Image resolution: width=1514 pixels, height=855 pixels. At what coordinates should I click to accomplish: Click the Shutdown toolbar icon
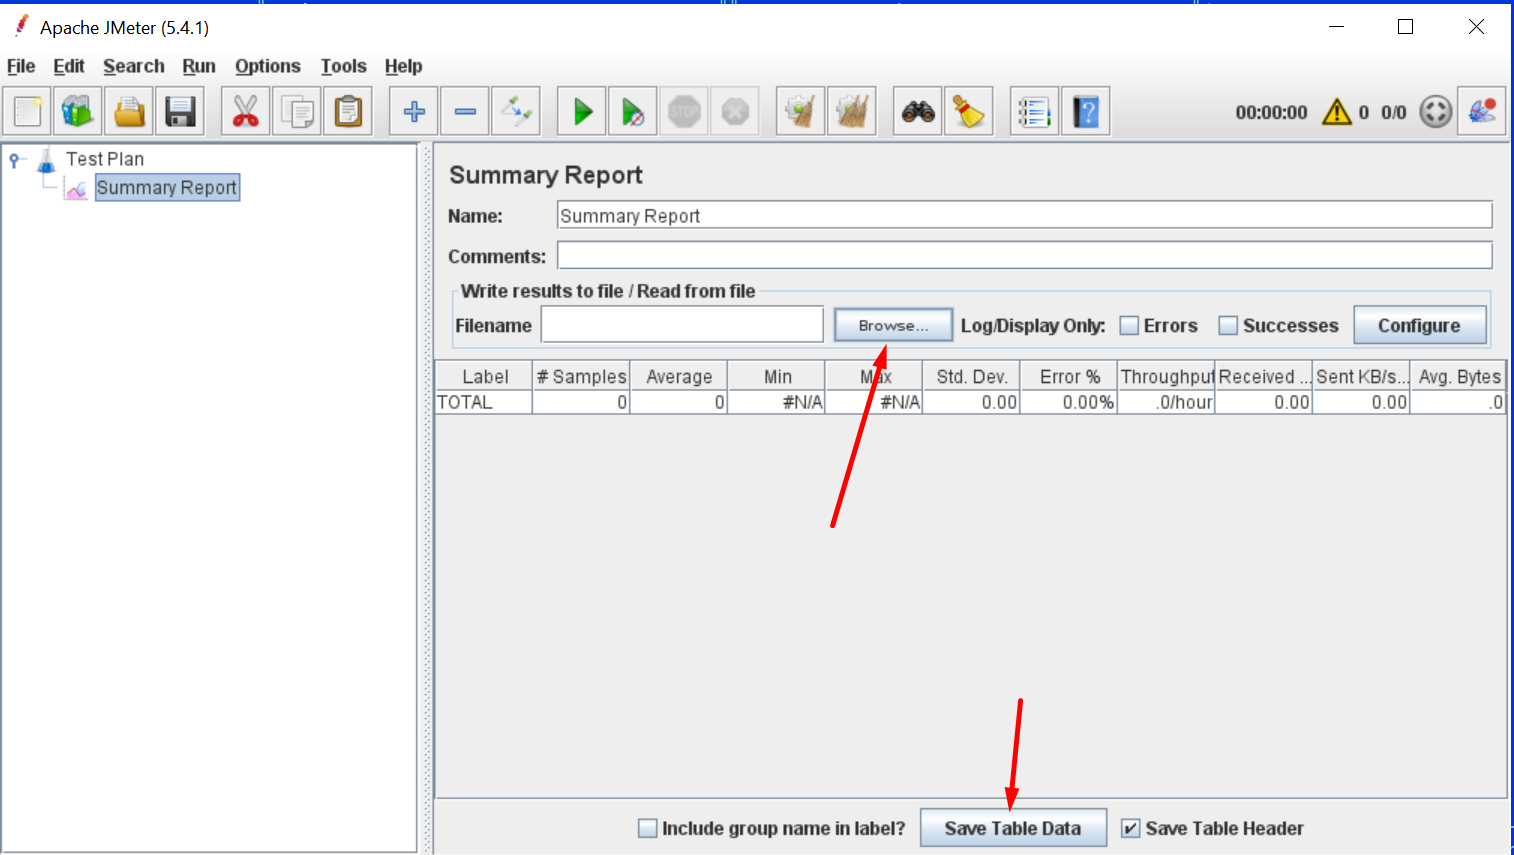pos(735,111)
